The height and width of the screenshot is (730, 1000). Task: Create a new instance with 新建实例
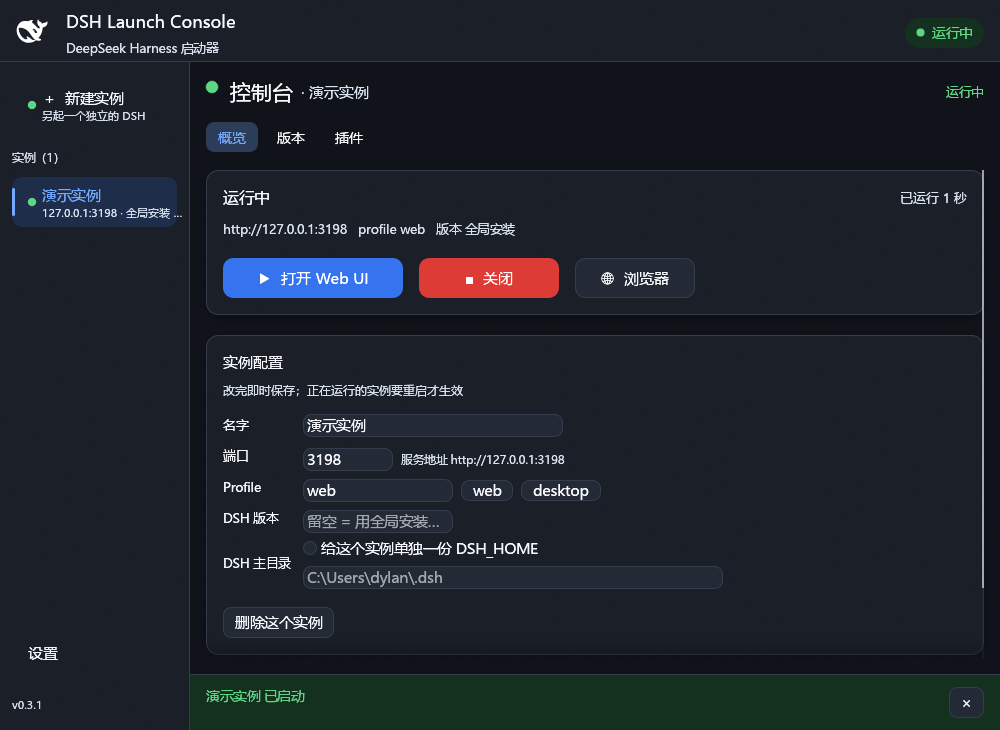pos(94,106)
